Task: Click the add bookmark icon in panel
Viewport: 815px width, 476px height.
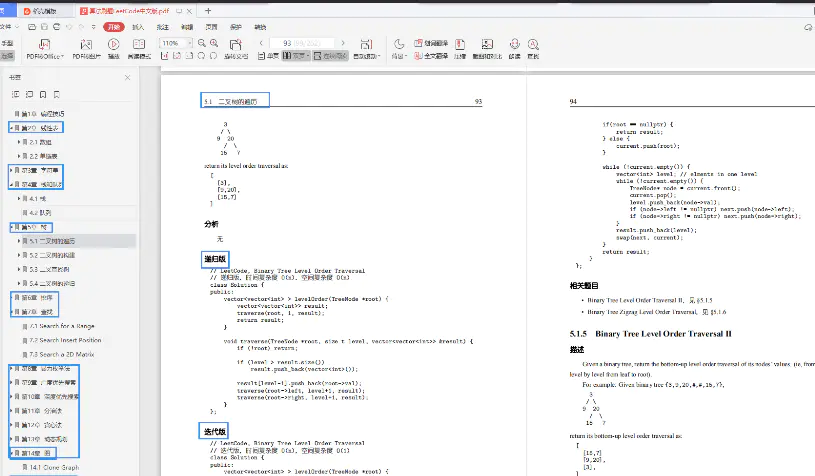Action: (43, 94)
